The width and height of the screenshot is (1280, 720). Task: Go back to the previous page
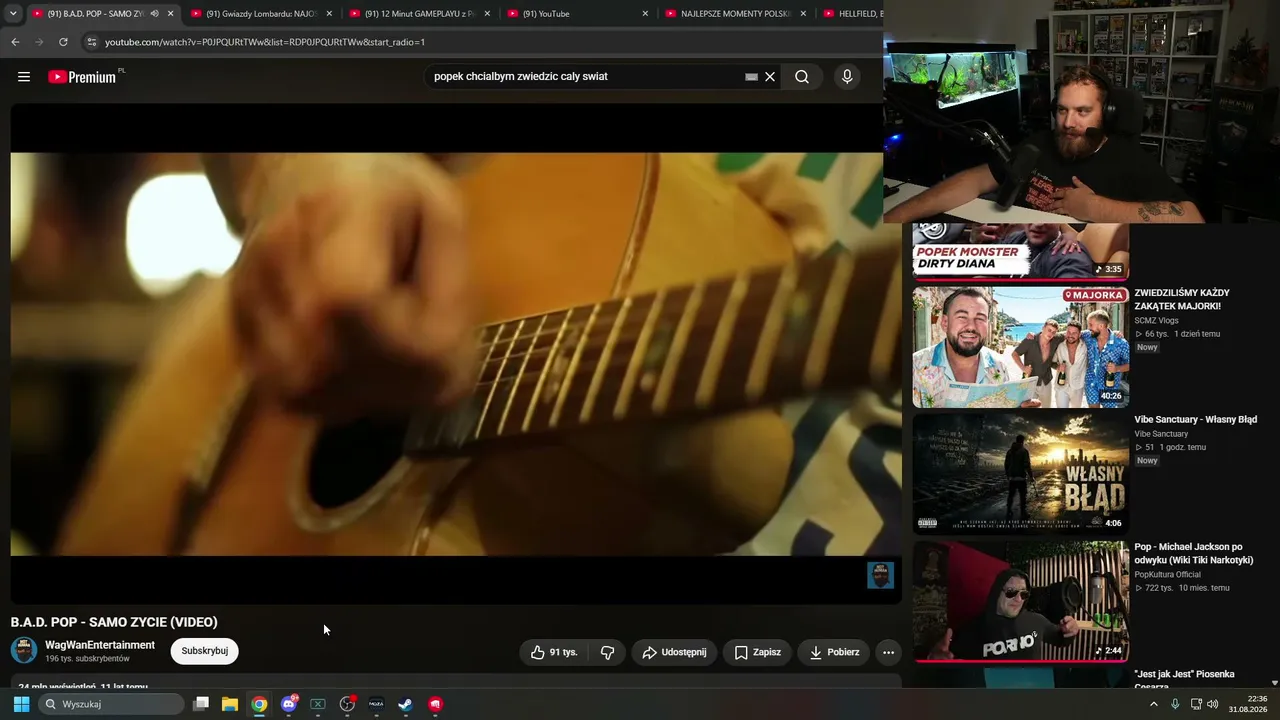15,42
